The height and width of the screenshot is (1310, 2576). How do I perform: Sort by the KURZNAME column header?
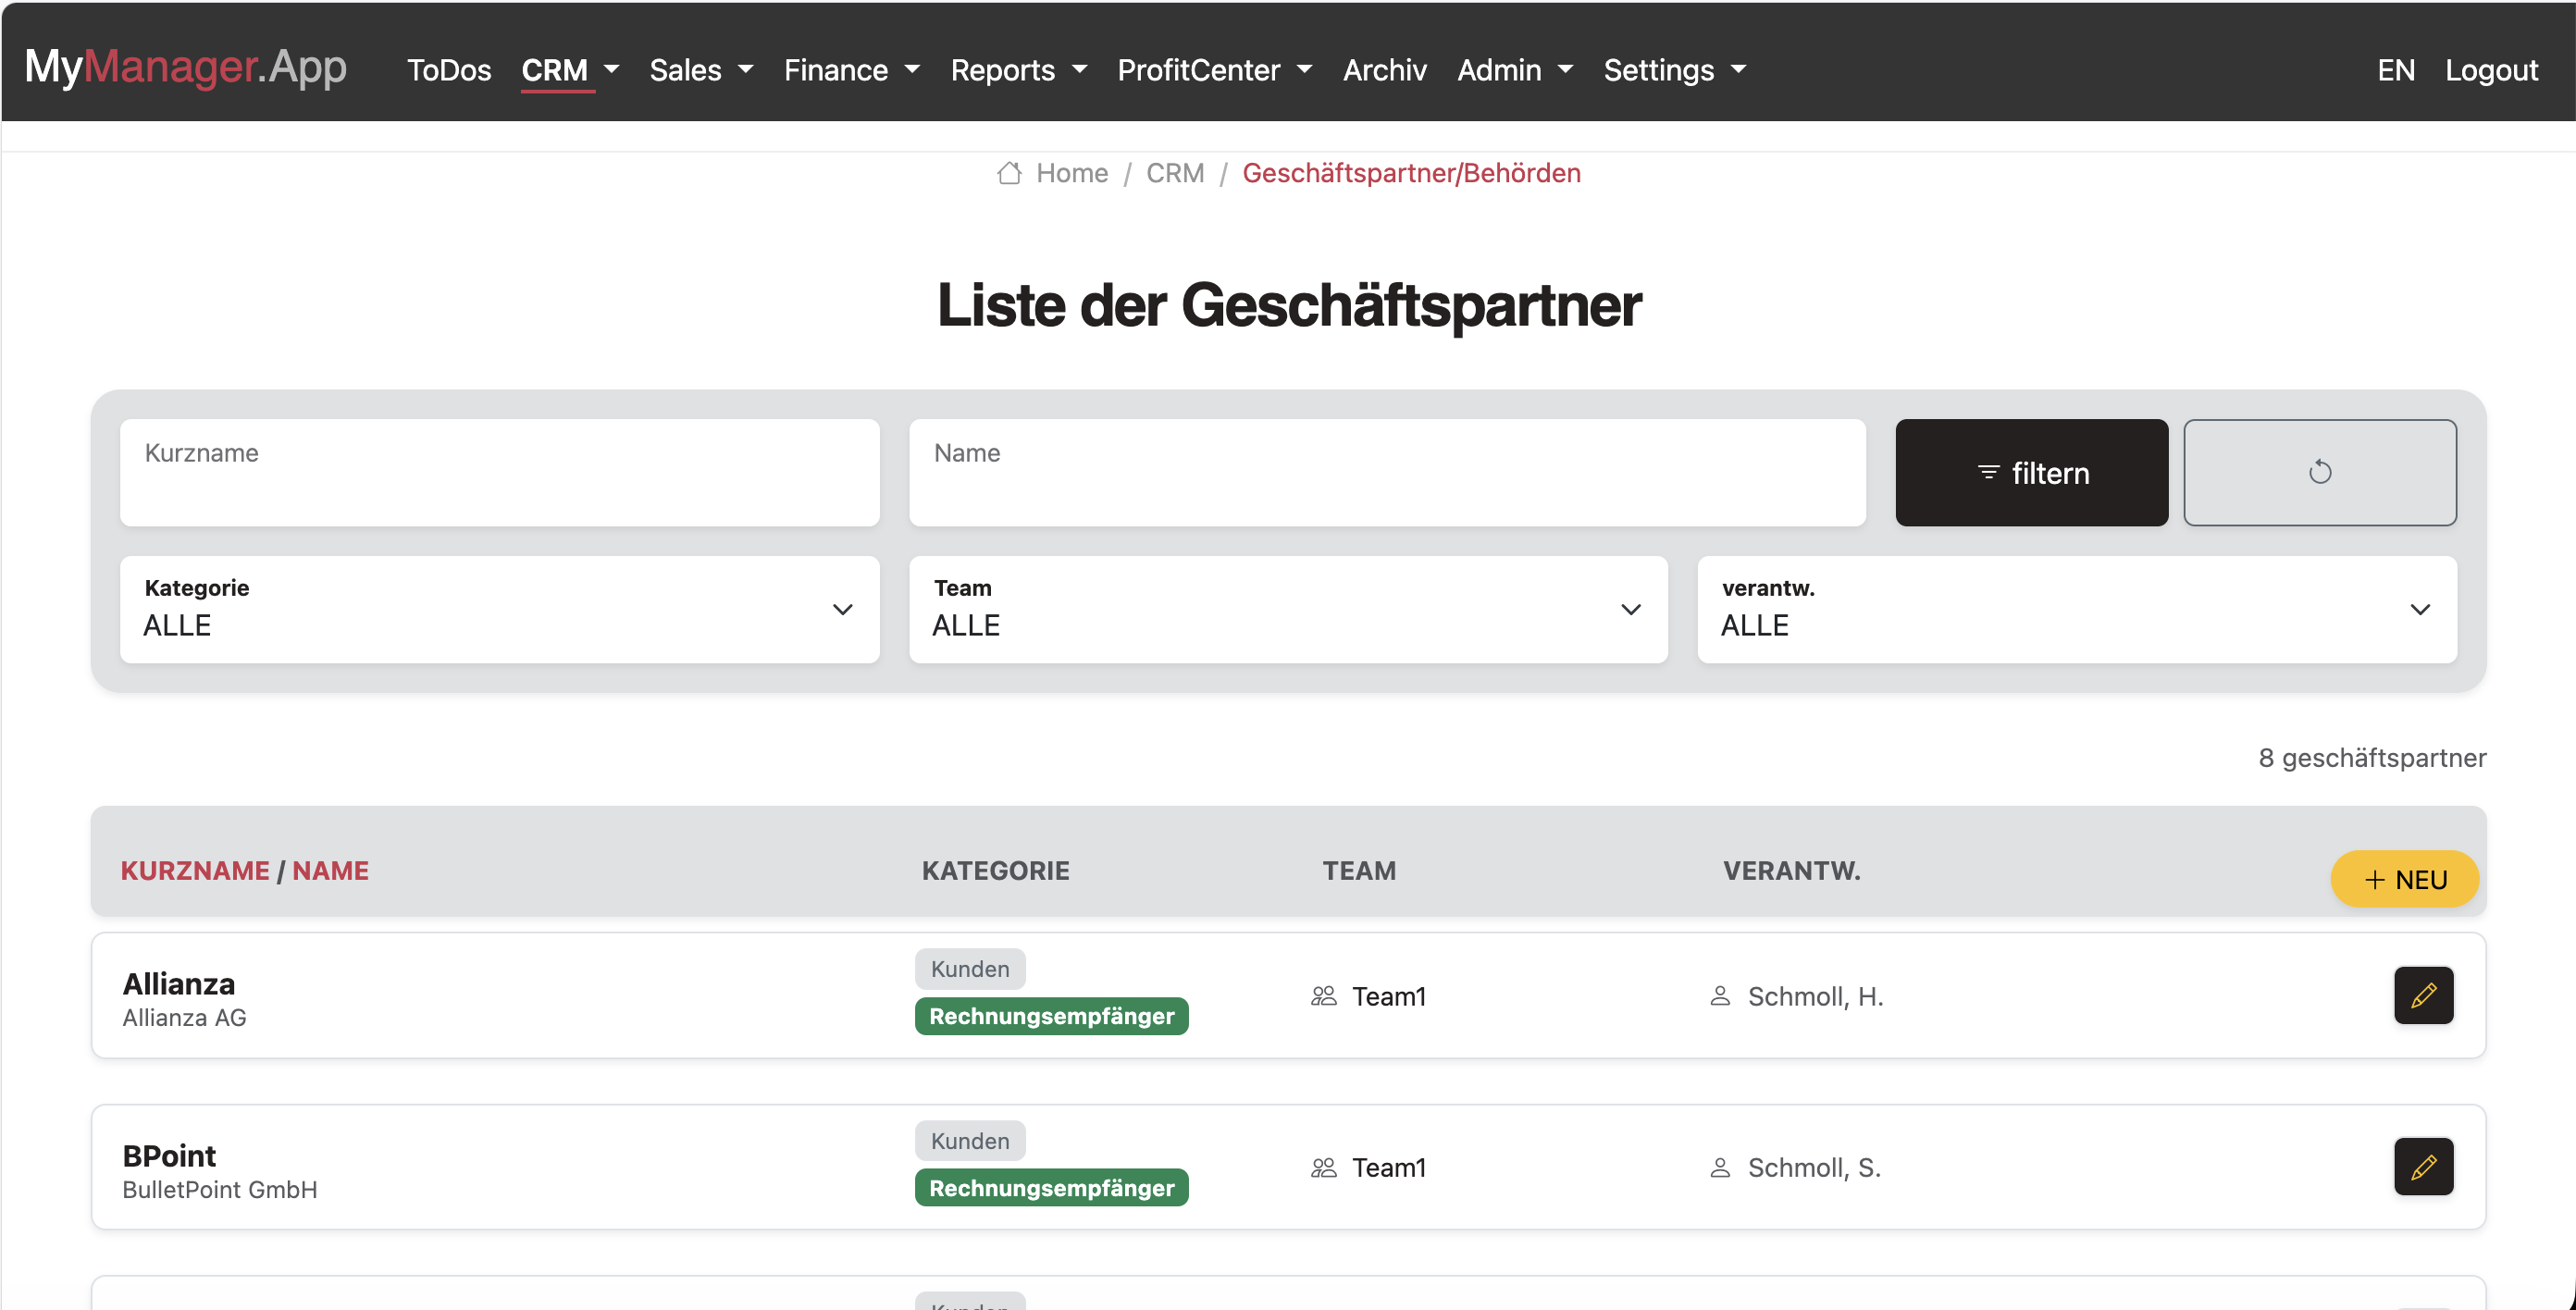[195, 870]
